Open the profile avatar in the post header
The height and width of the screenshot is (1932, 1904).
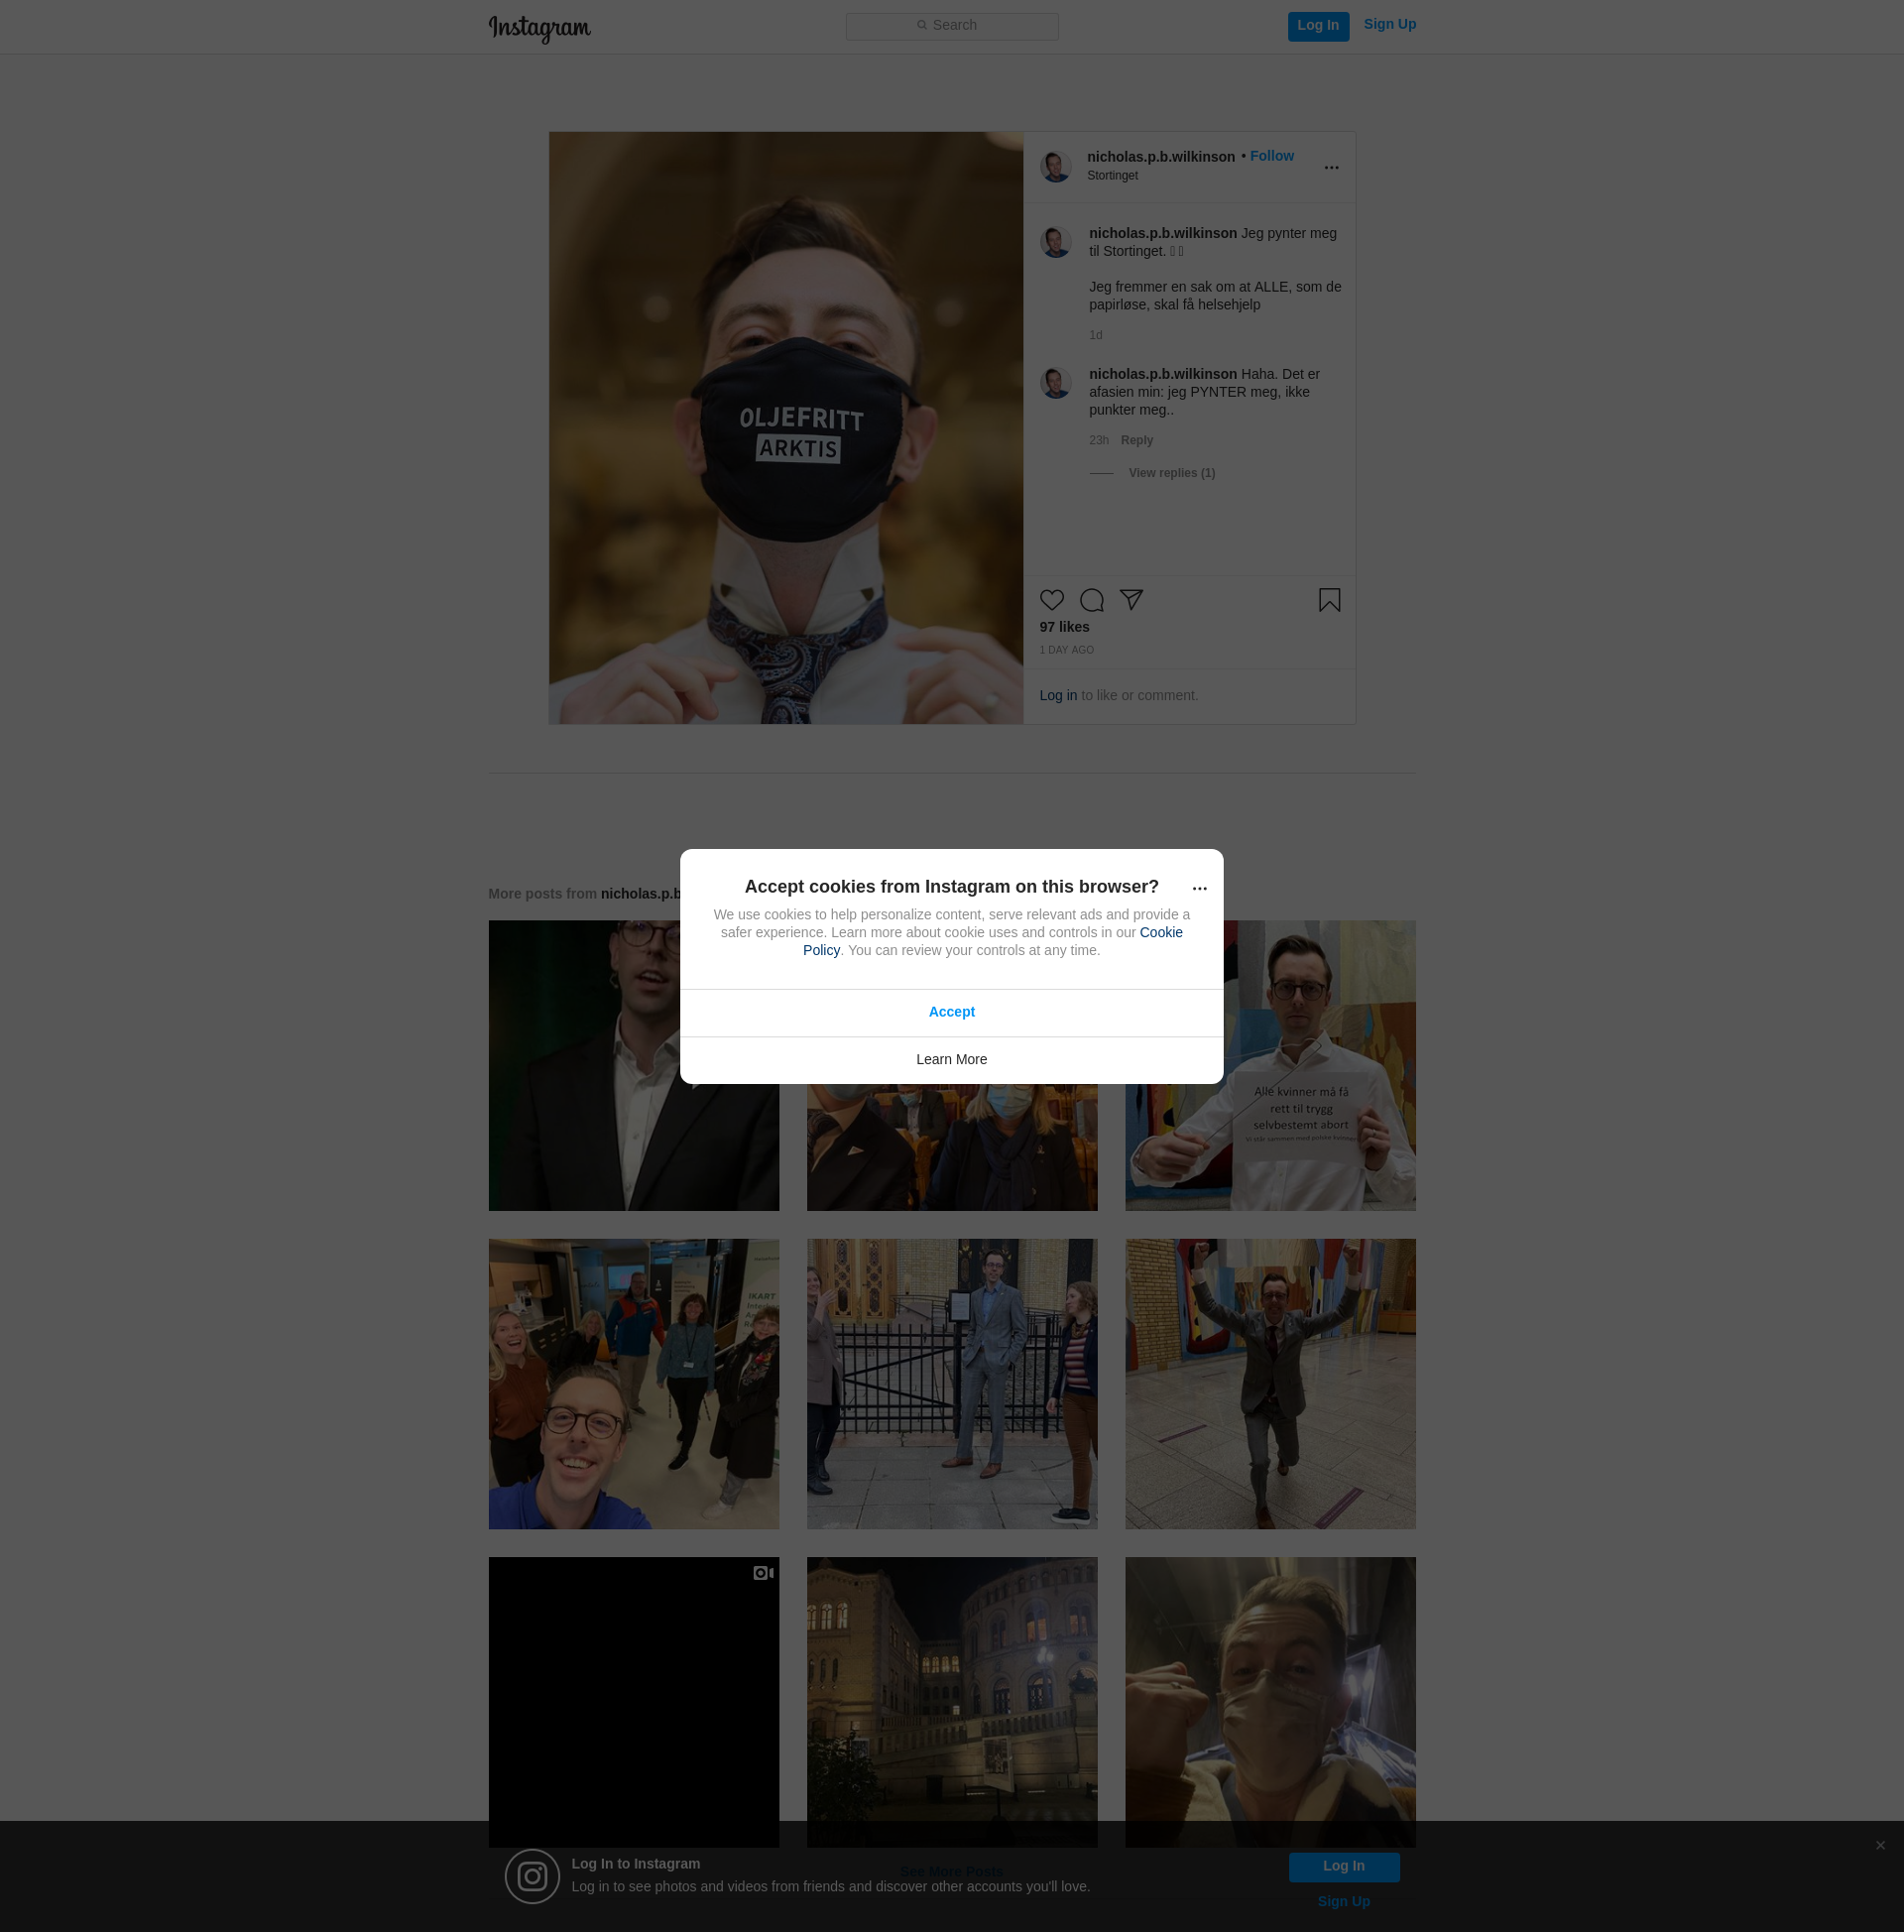1055,166
